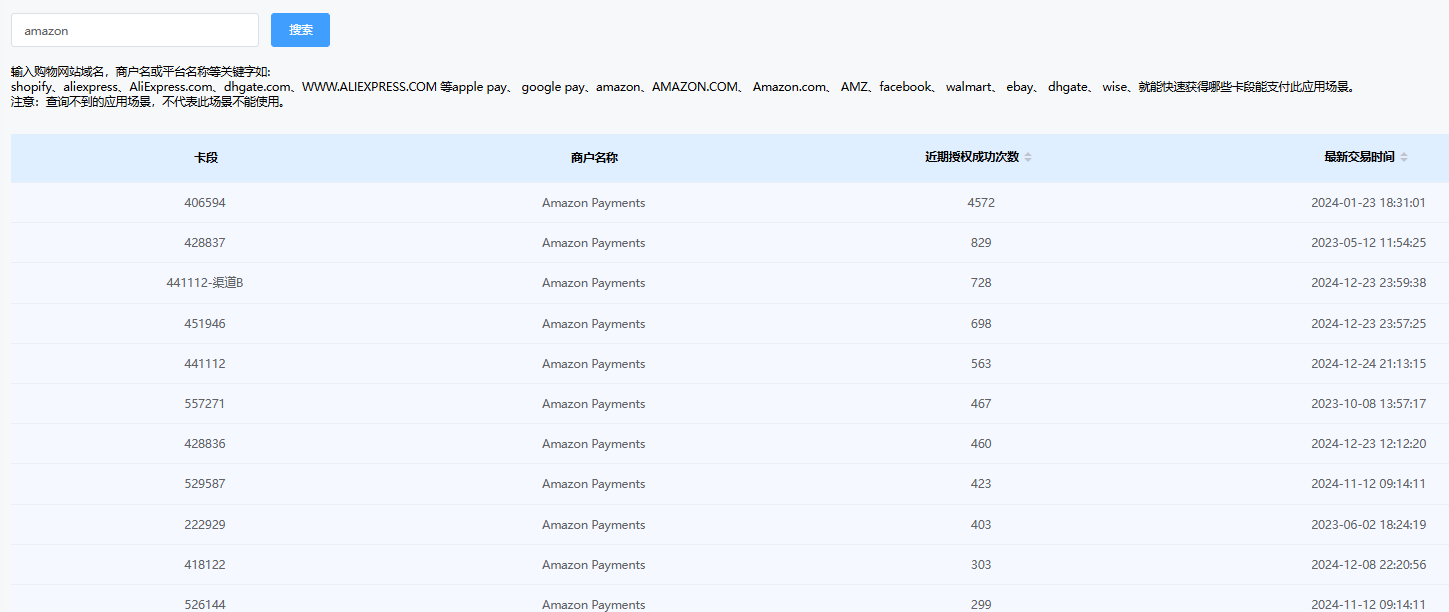This screenshot has height=612, width=1449.
Task: Click the sort icon beside 近期授权成功次数
Action: pyautogui.click(x=1028, y=158)
